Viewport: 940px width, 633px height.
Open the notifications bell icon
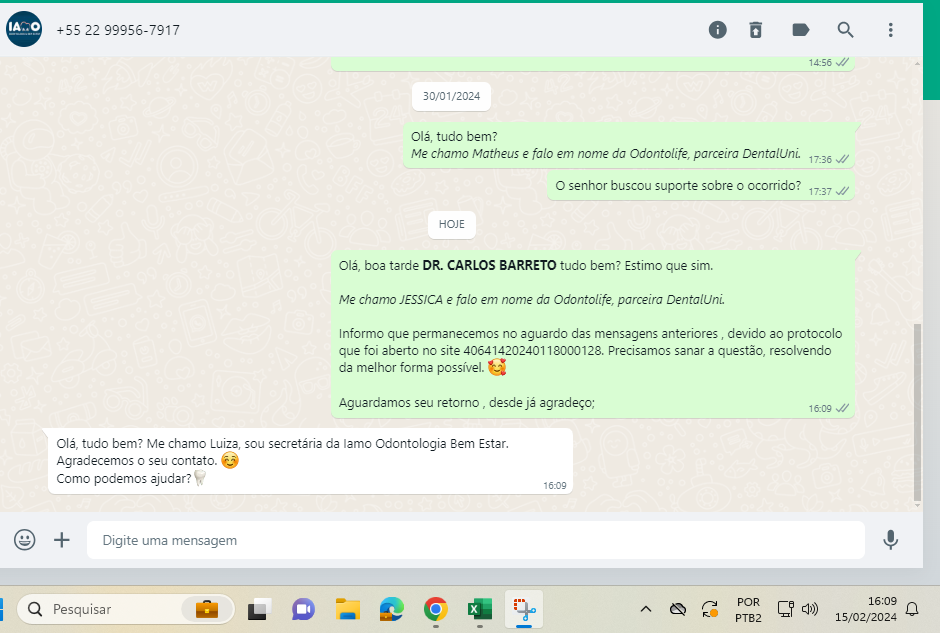tap(912, 610)
